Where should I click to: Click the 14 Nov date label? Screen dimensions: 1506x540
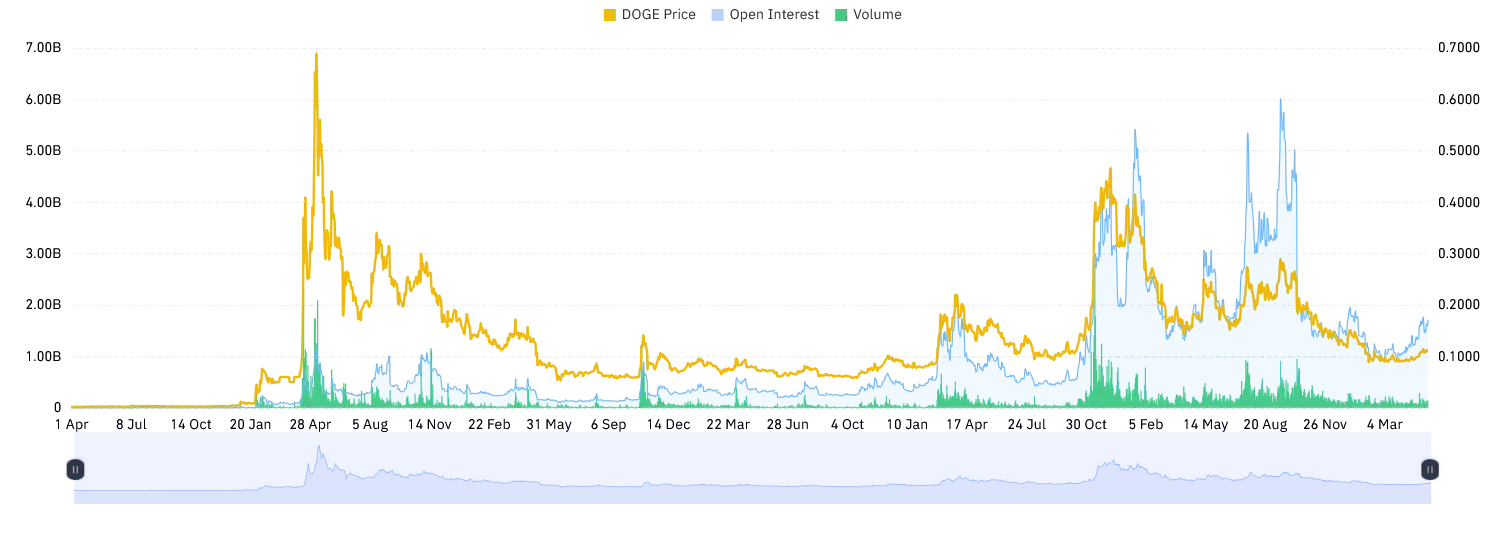430,424
